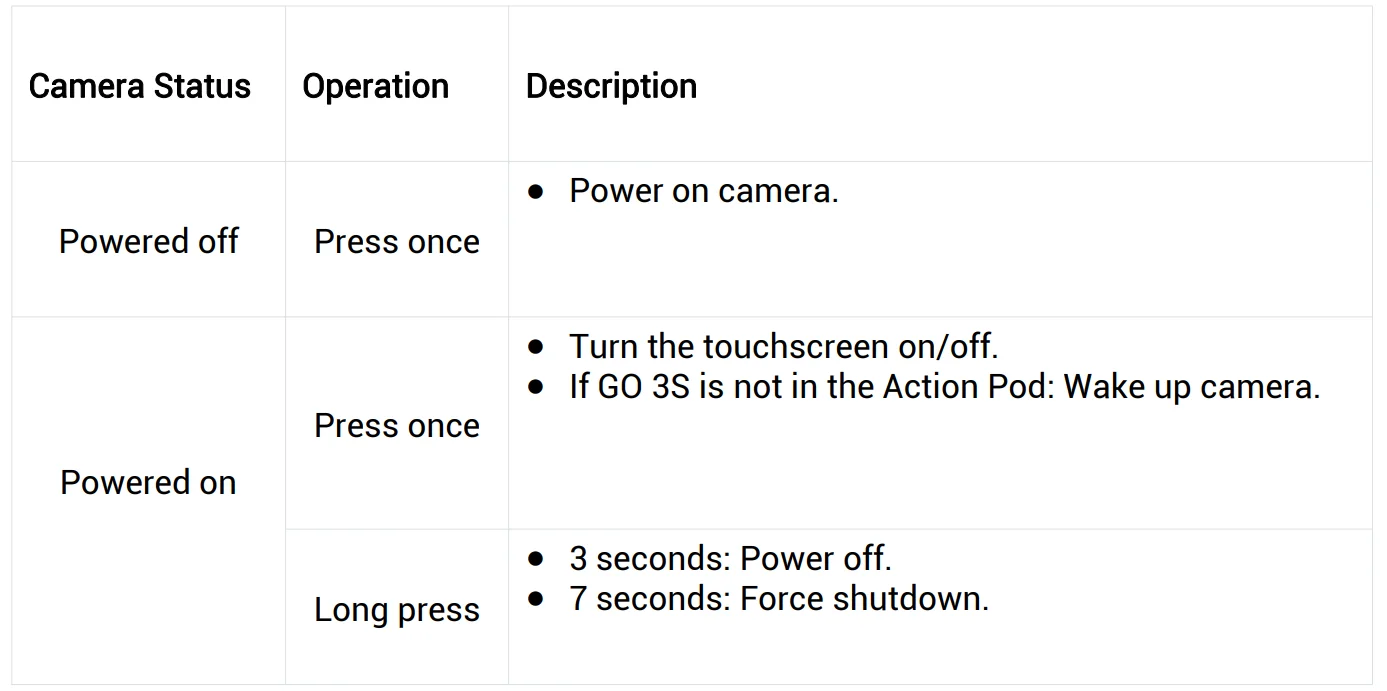
Task: Click the words 'Wake up camera.'
Action: [1192, 387]
